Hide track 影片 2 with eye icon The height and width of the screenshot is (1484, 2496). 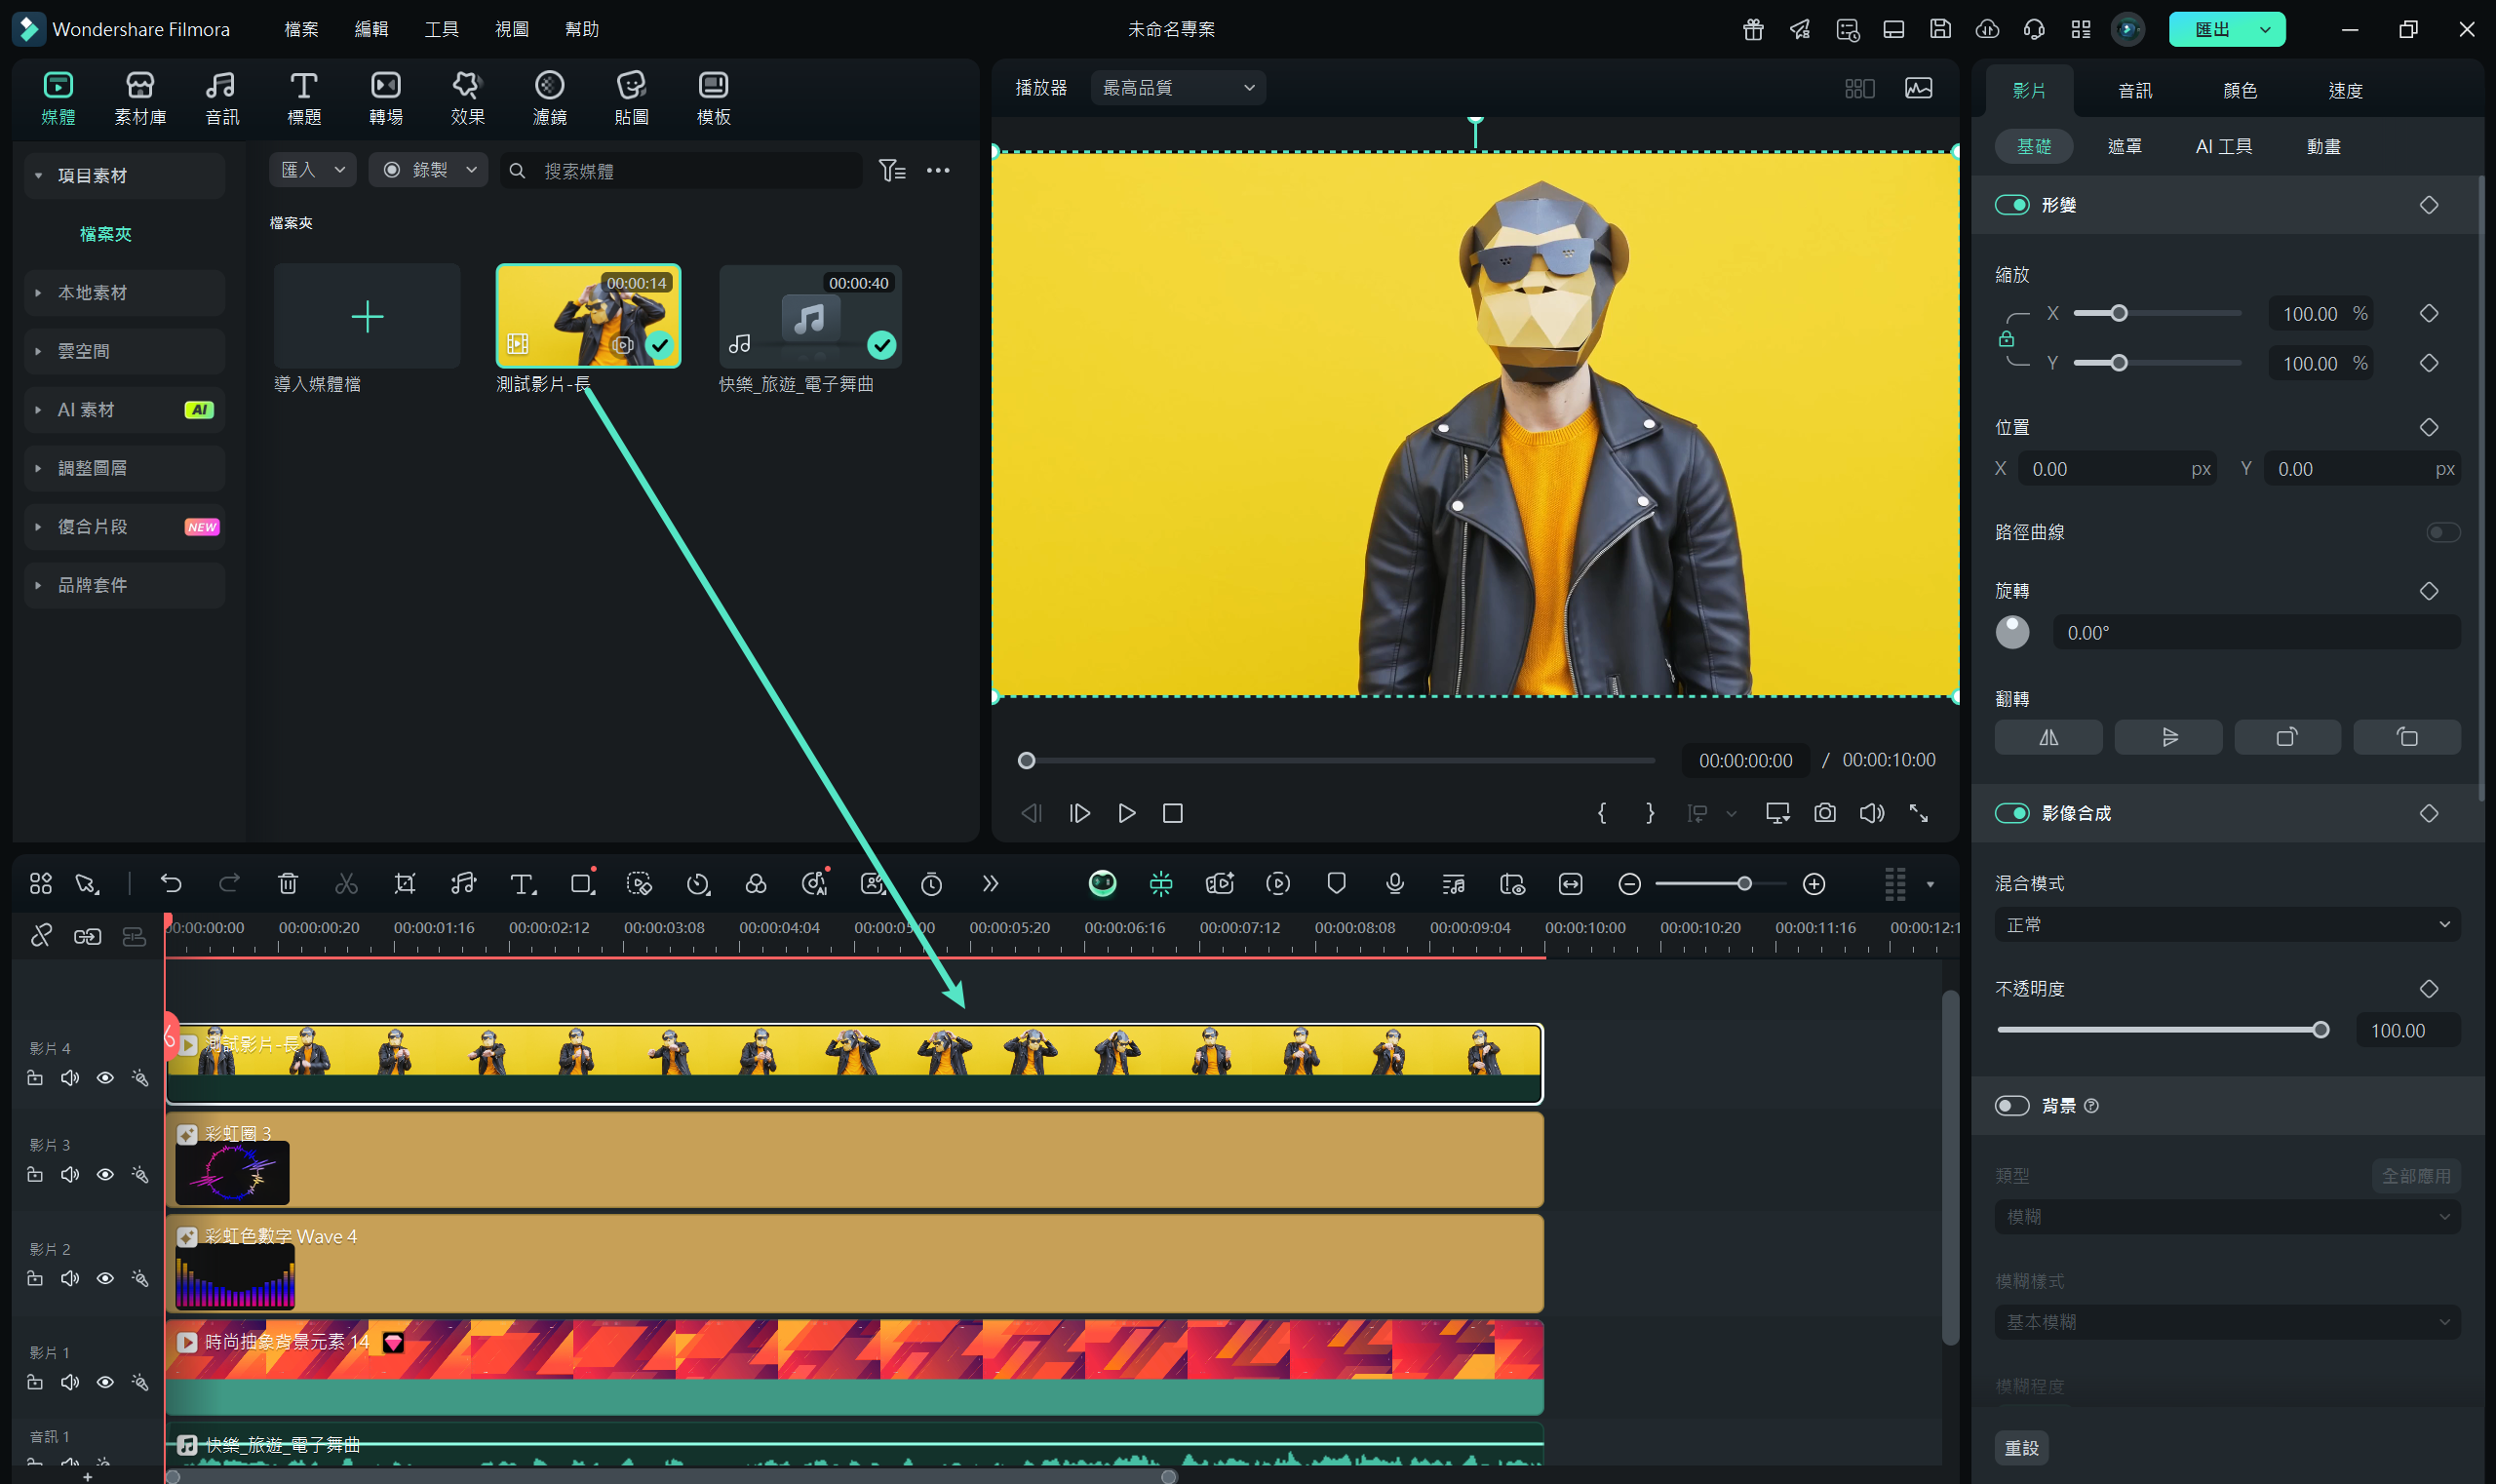pyautogui.click(x=105, y=1278)
